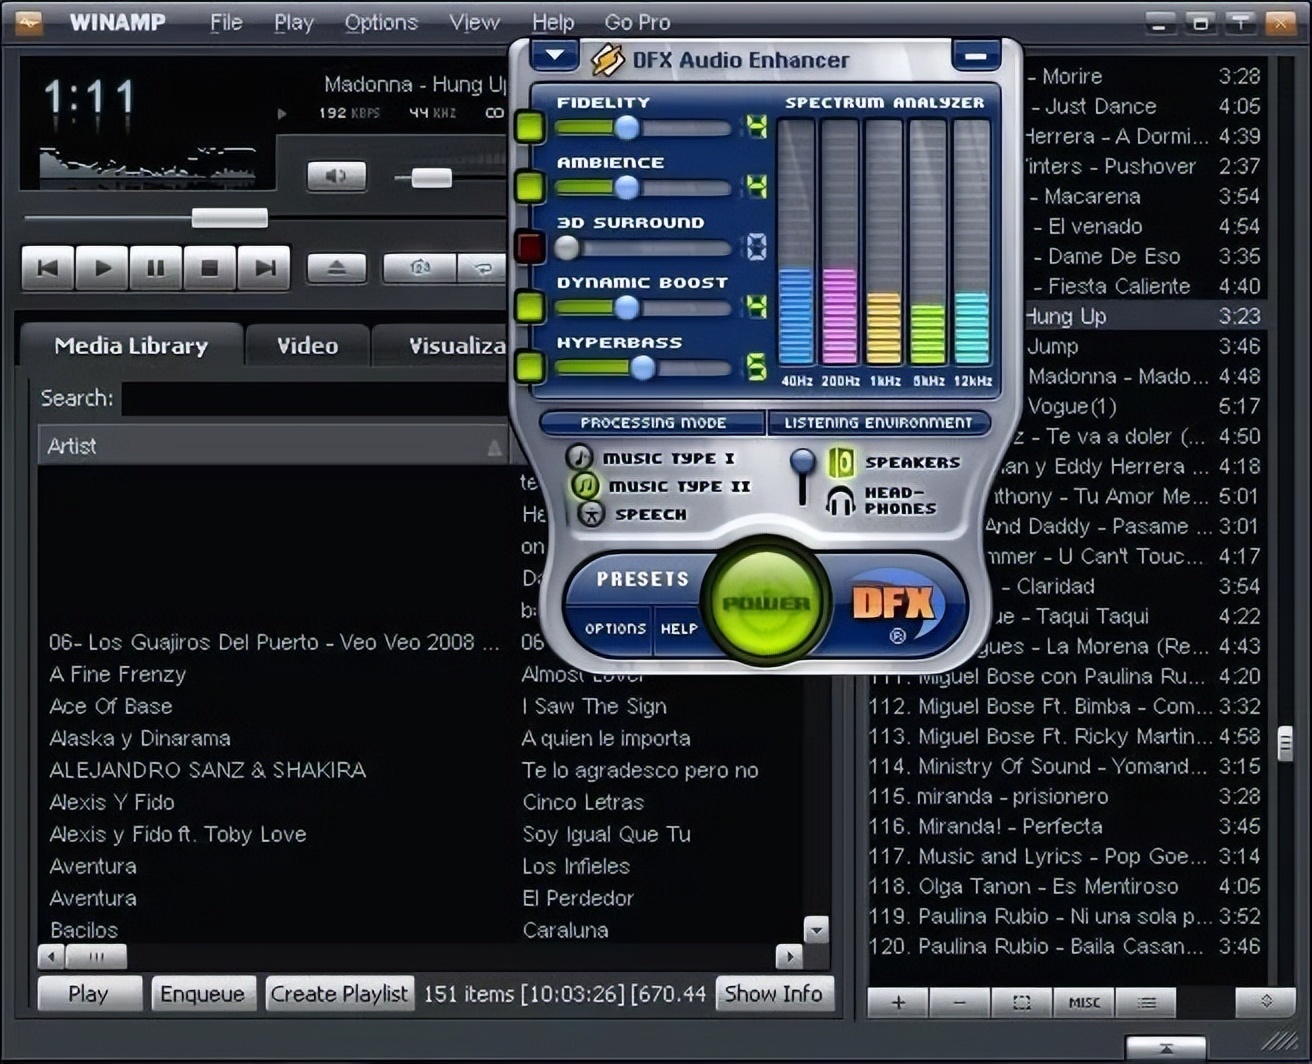Click the remove item minus icon below the playlist
This screenshot has height=1064, width=1312.
[959, 1001]
